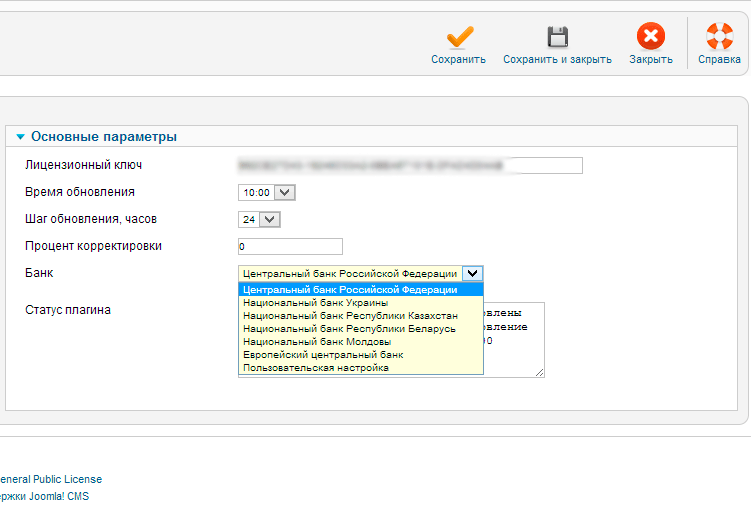Image resolution: width=751 pixels, height=520 pixels.
Task: Click Сохранить и закрыть floppy disk icon
Action: [557, 38]
